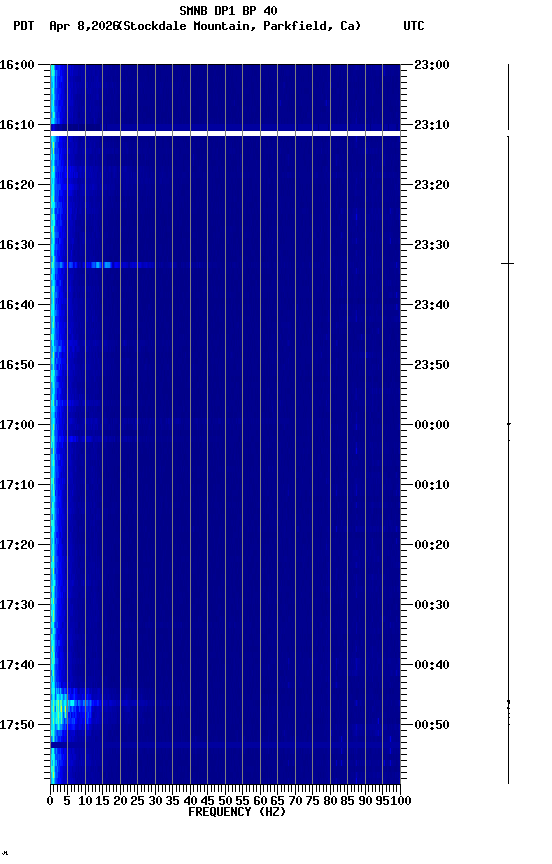Click the 70 Hz frequency axis label

click(295, 801)
